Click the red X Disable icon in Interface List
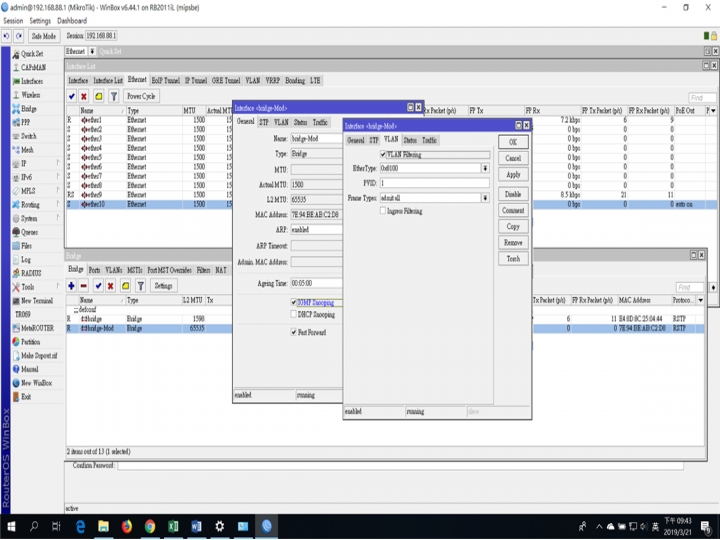 click(84, 96)
